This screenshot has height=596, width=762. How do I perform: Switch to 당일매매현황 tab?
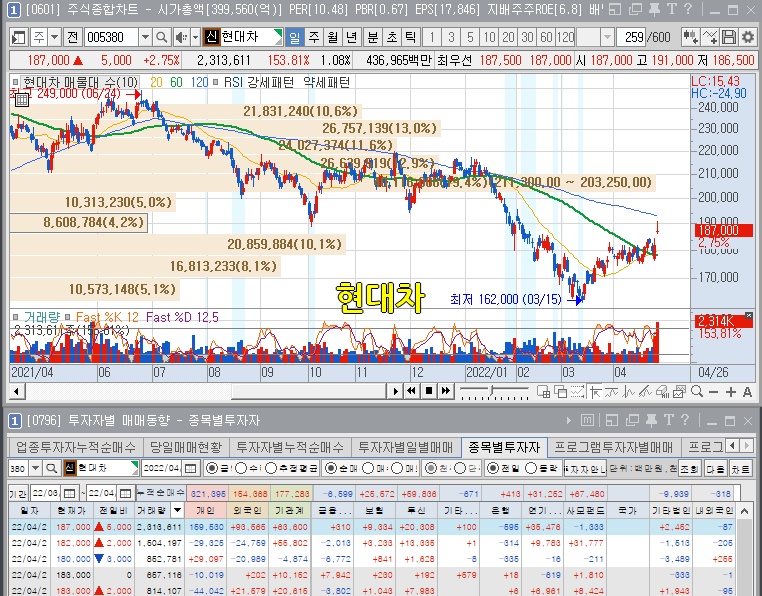tap(186, 447)
